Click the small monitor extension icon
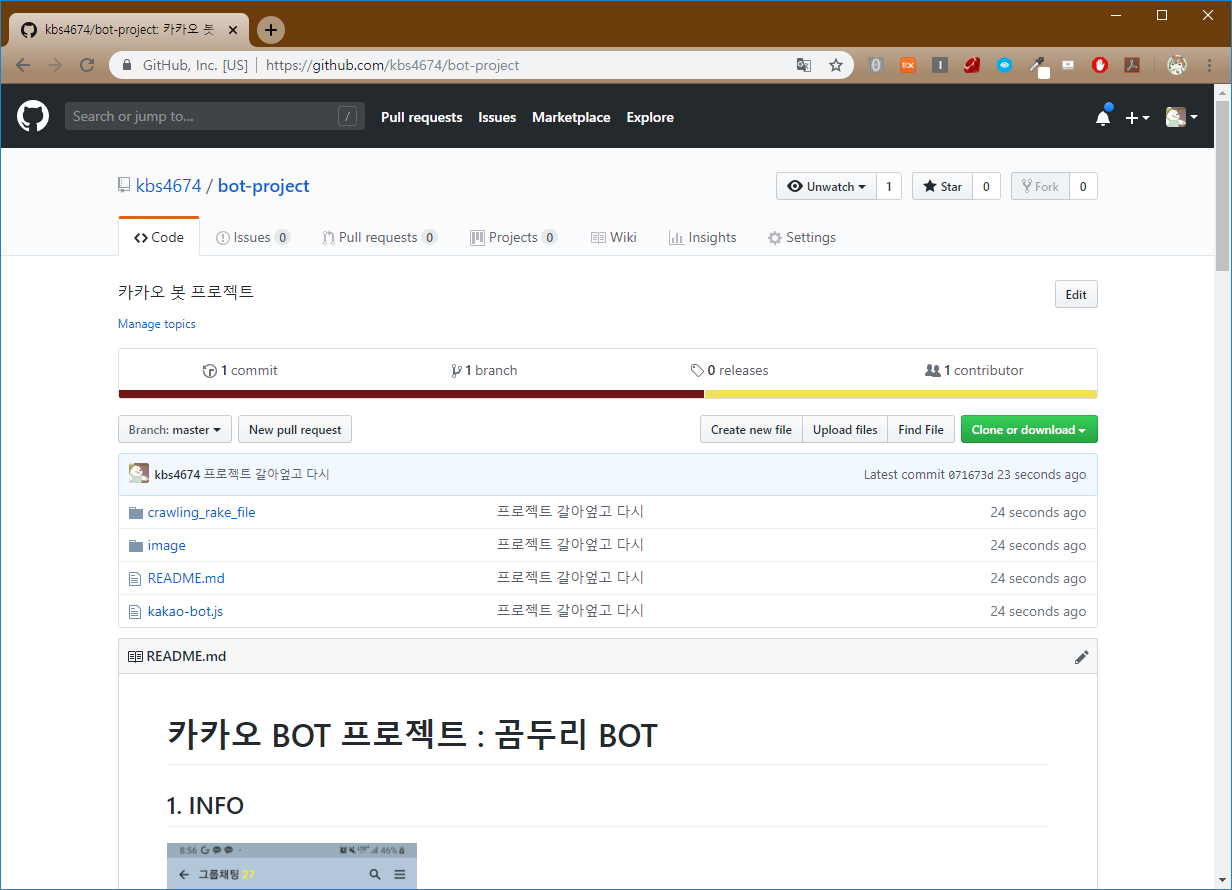Screen dimensions: 1232x890 tap(1068, 65)
